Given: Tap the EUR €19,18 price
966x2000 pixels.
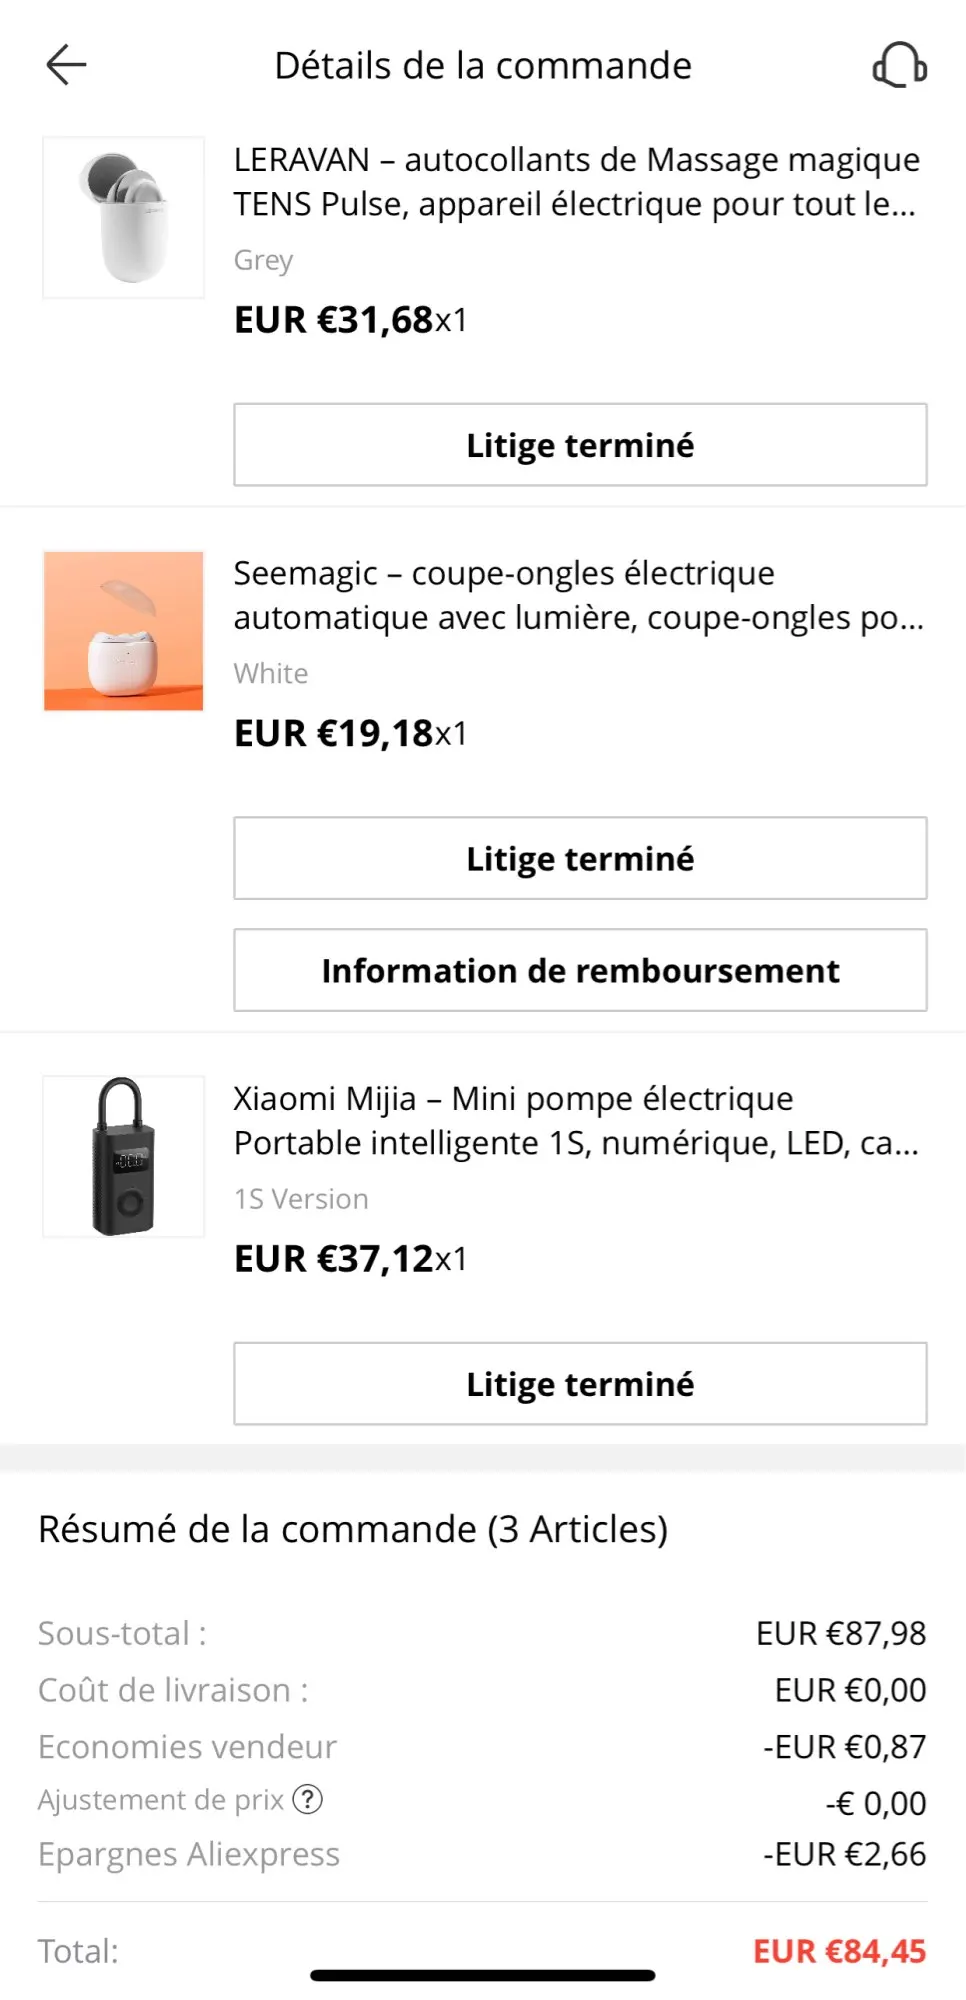Looking at the screenshot, I should coord(334,734).
